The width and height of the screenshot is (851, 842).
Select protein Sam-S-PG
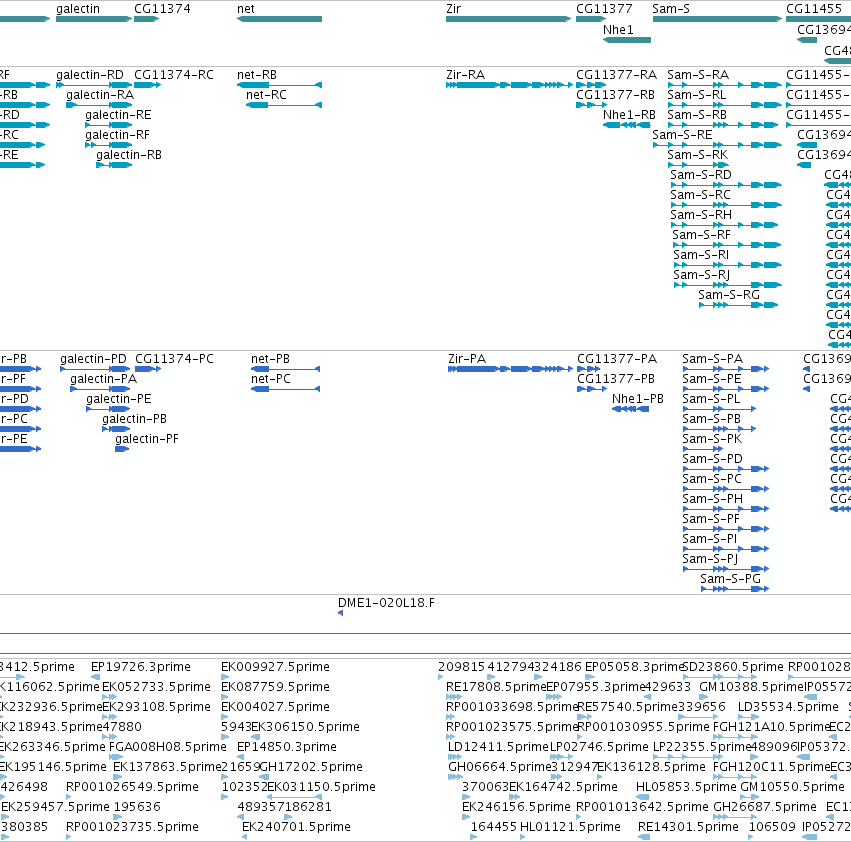(735, 589)
